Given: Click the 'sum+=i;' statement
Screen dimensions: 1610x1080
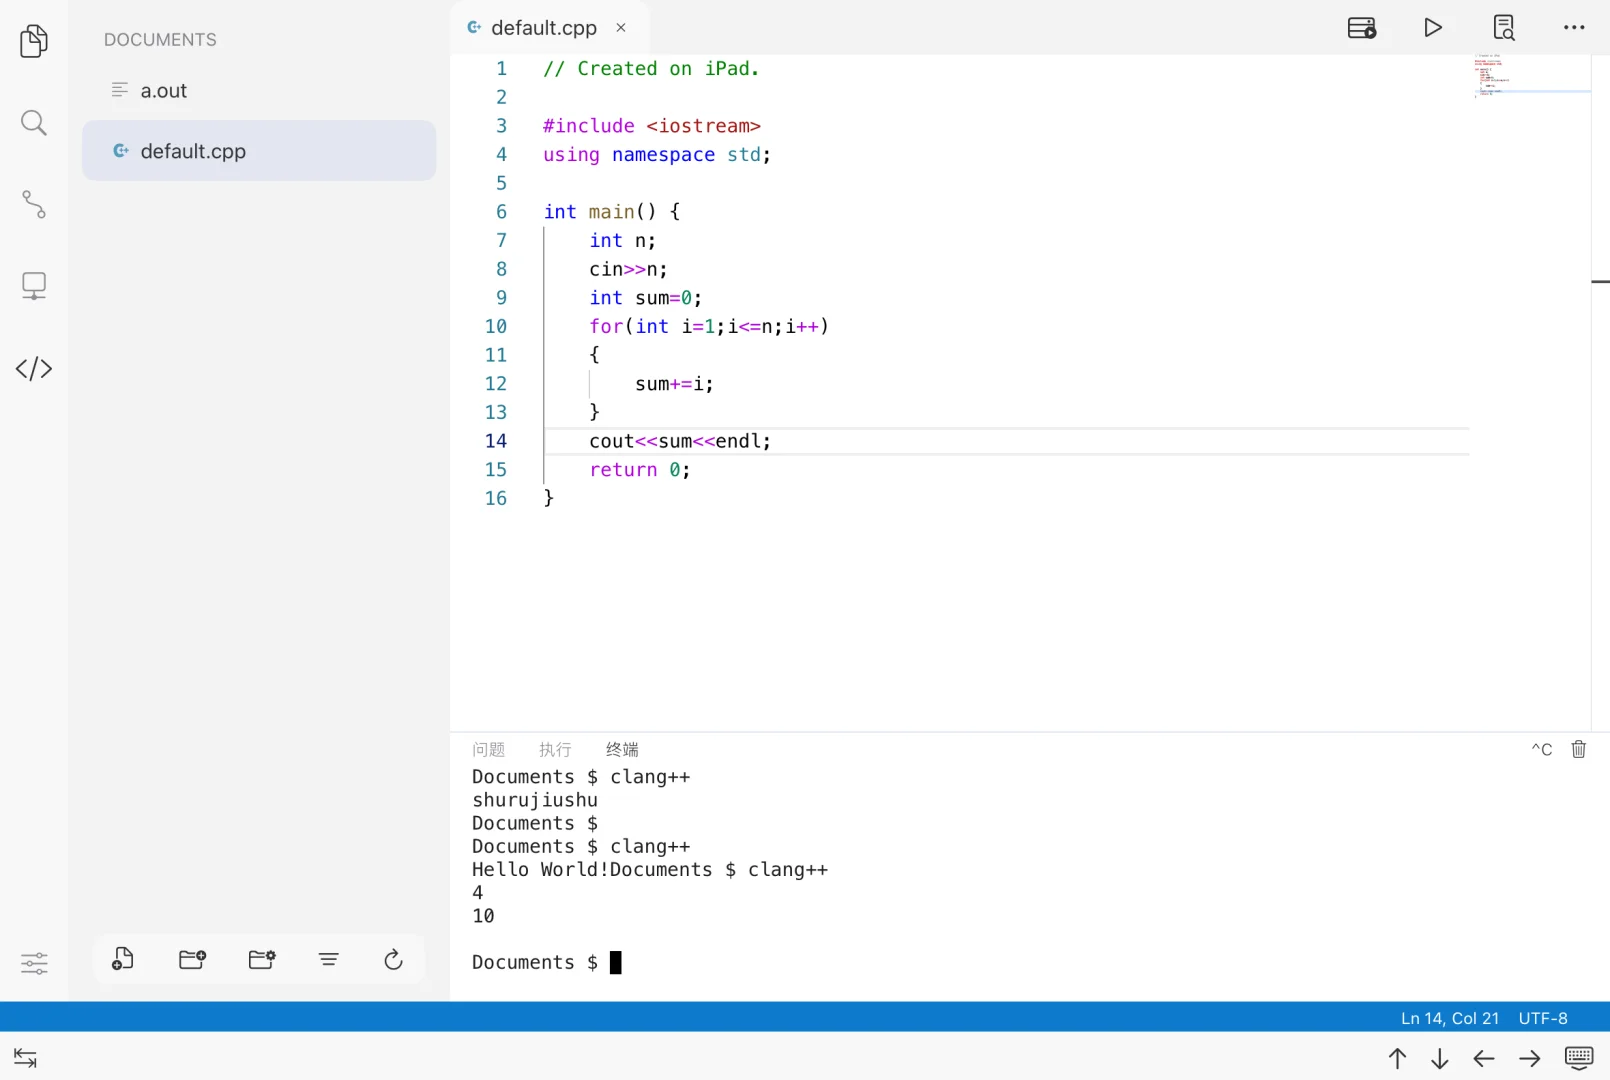Looking at the screenshot, I should tap(674, 384).
